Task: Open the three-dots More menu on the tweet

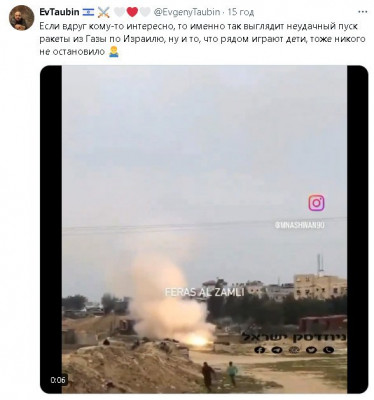Action: click(x=362, y=12)
